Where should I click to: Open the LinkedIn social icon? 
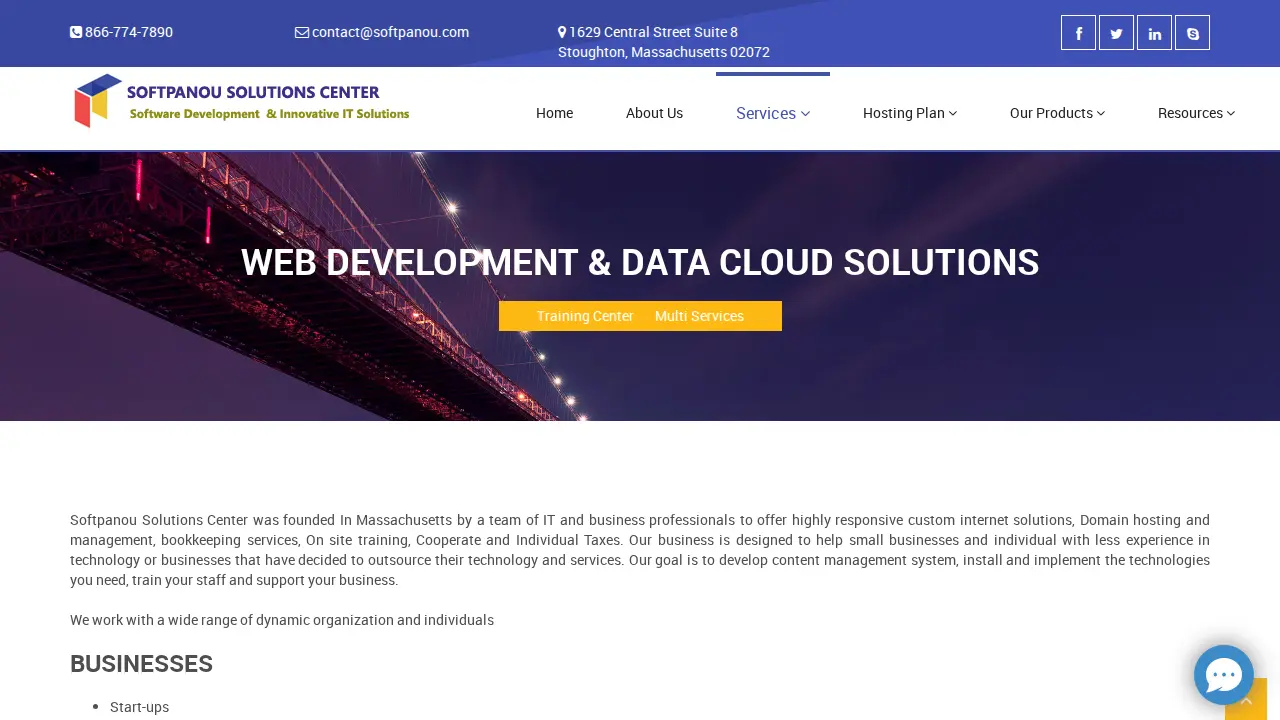[1154, 33]
